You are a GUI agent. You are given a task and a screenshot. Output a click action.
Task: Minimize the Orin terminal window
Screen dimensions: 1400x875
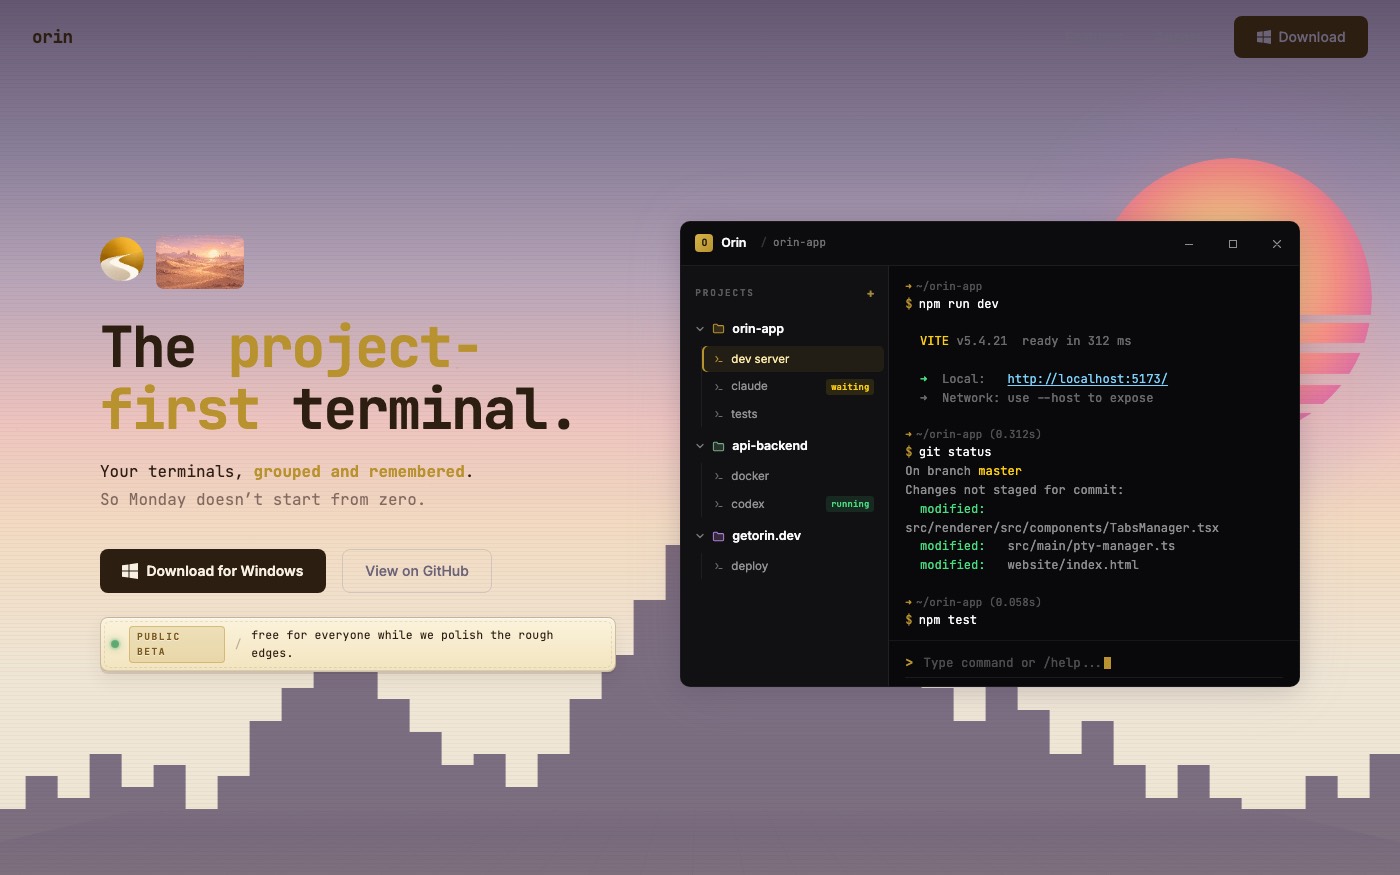[x=1189, y=244]
